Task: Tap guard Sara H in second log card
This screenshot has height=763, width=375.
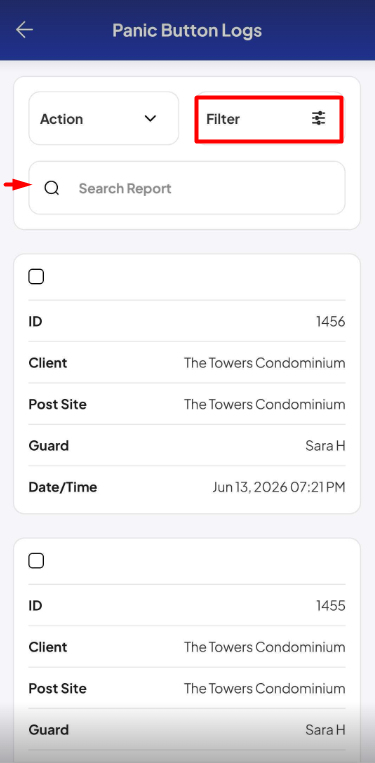Action: 325,730
